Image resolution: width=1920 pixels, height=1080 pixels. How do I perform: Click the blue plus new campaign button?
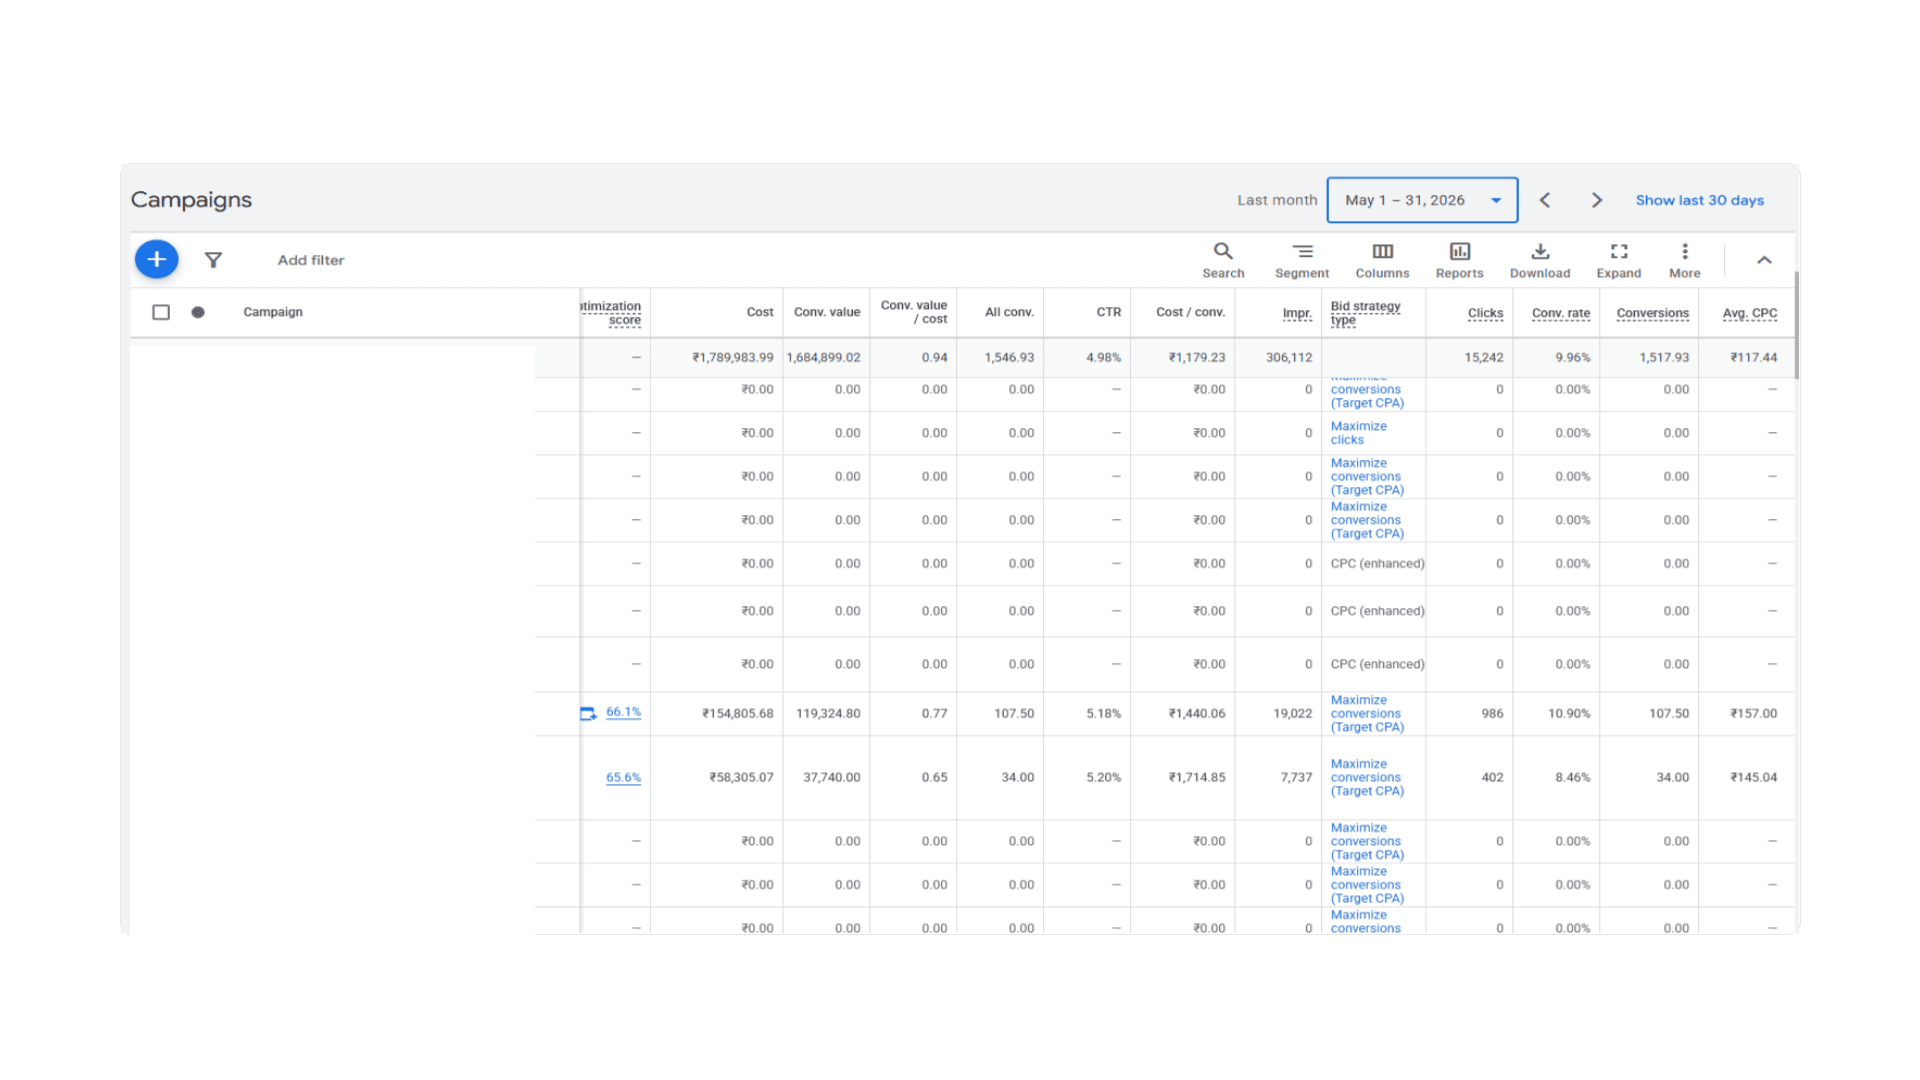(156, 259)
